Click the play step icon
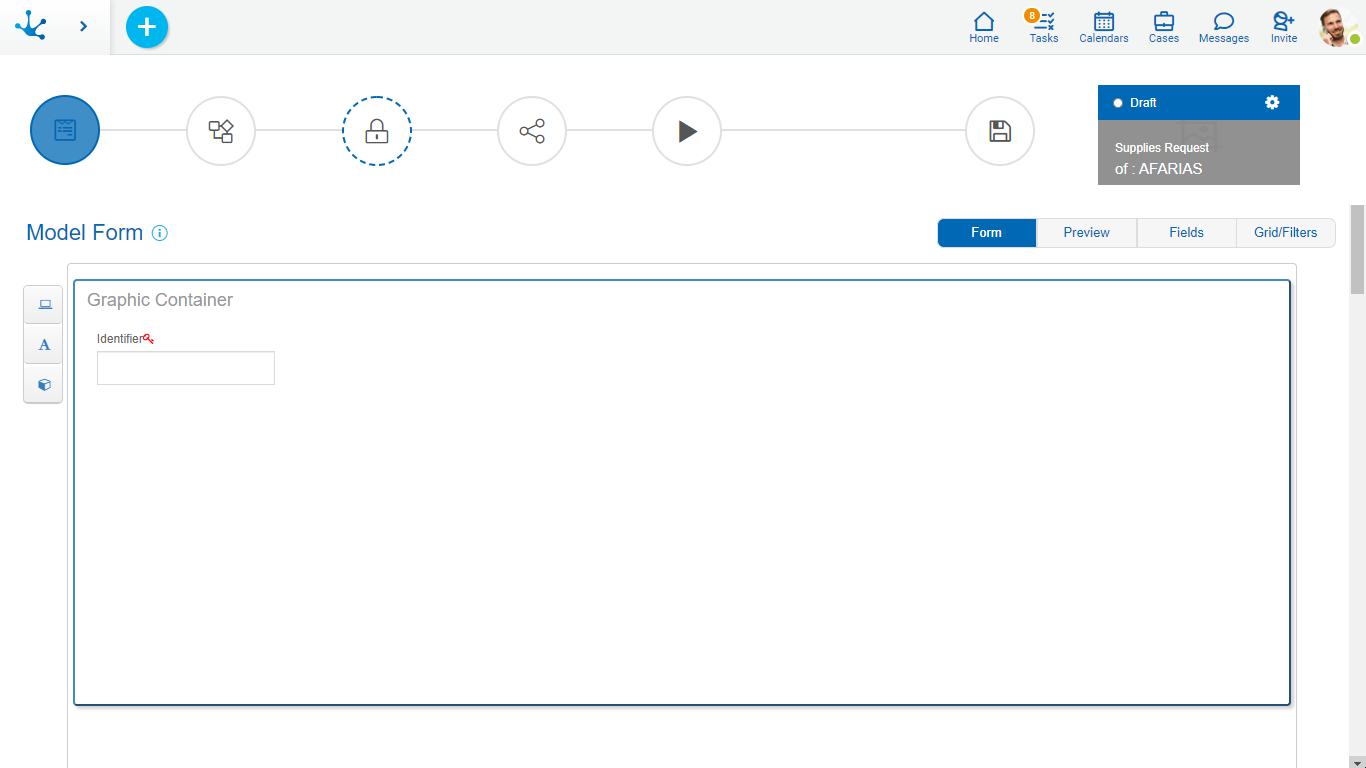 [687, 131]
